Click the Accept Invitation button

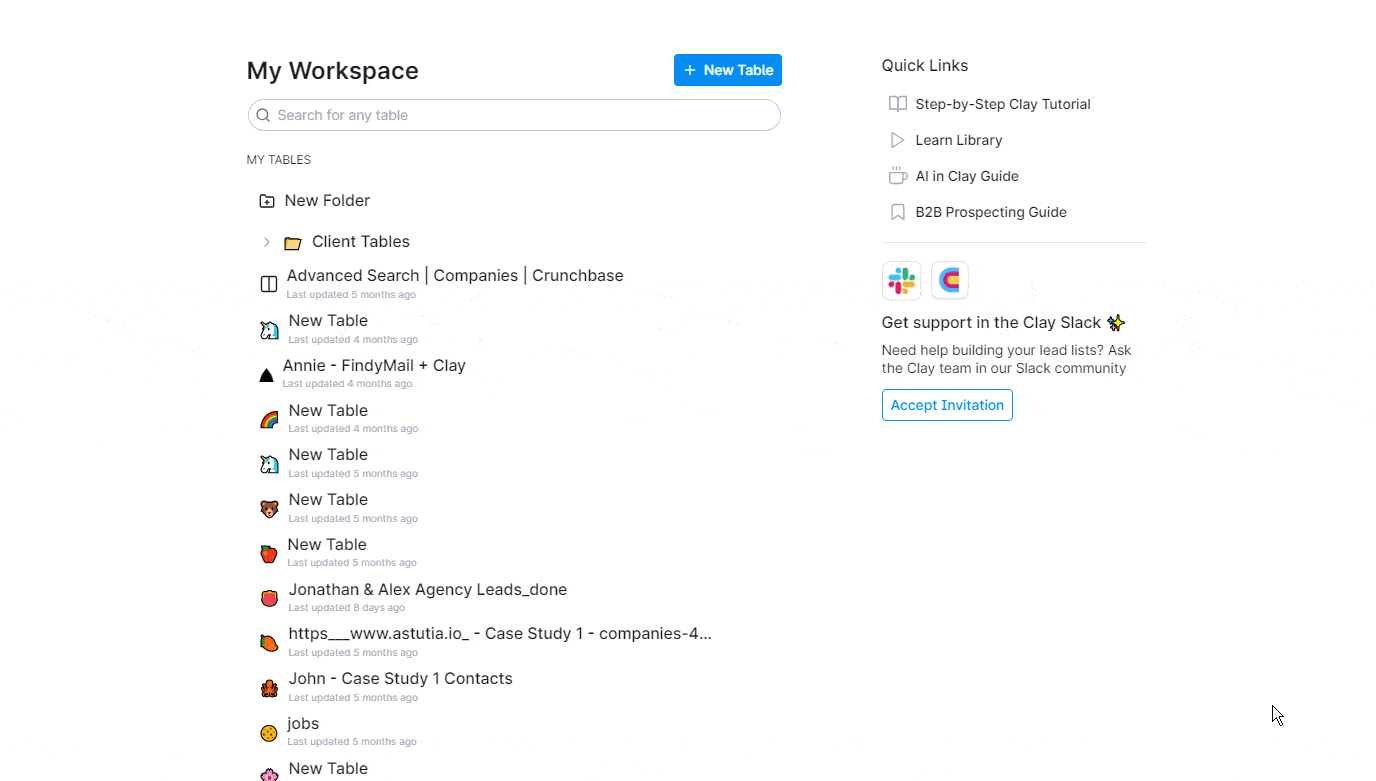click(x=947, y=405)
